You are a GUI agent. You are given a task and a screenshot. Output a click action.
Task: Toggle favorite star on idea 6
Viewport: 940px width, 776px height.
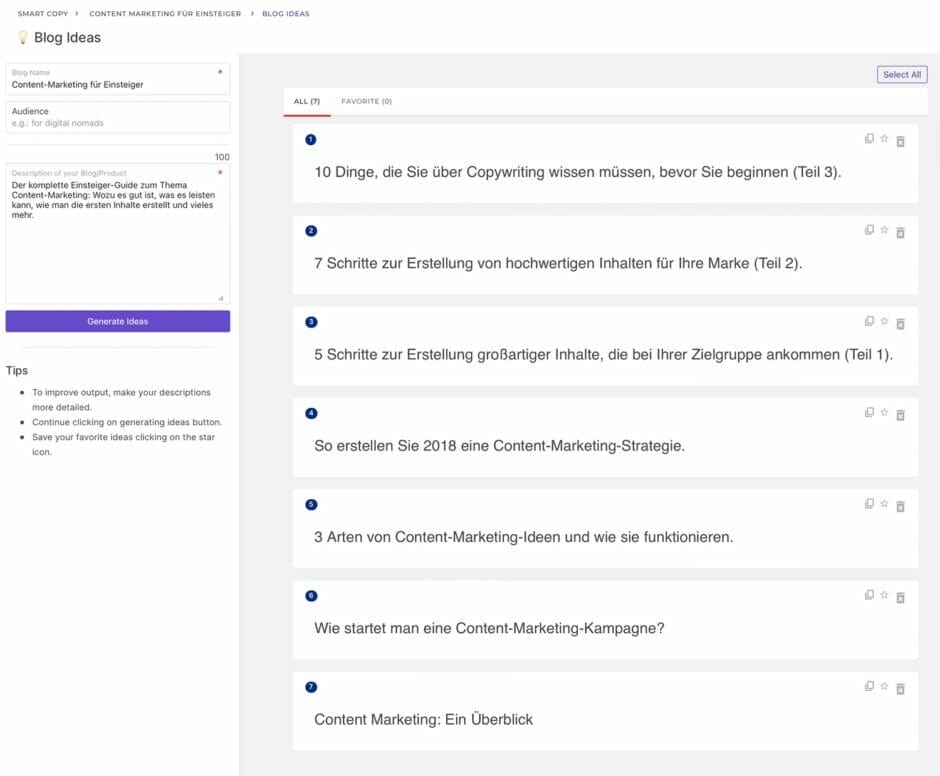pos(884,596)
